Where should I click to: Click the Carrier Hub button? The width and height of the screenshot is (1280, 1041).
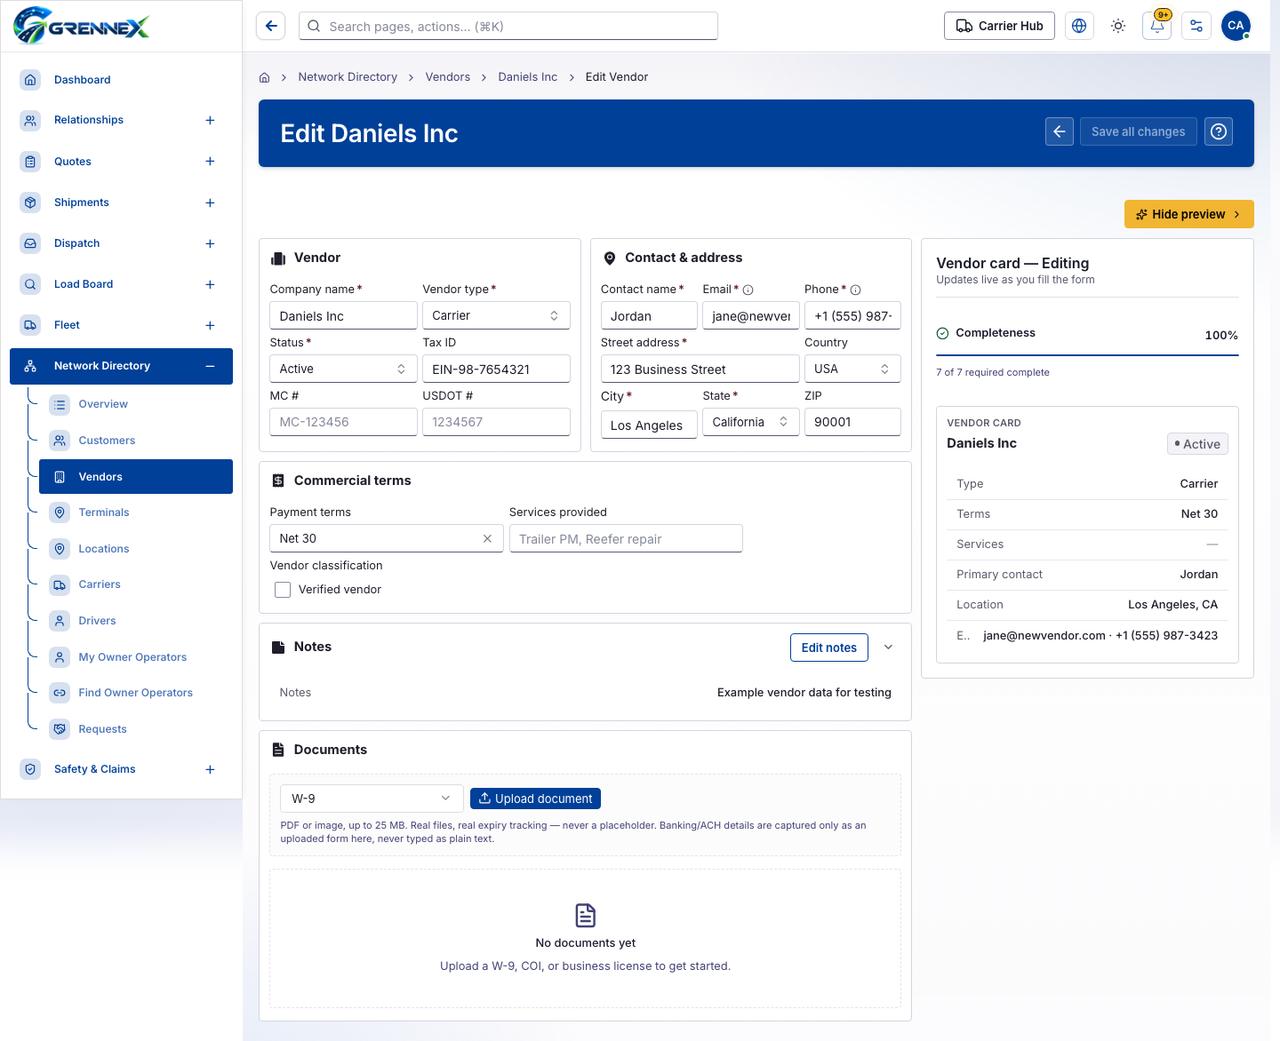click(1000, 26)
